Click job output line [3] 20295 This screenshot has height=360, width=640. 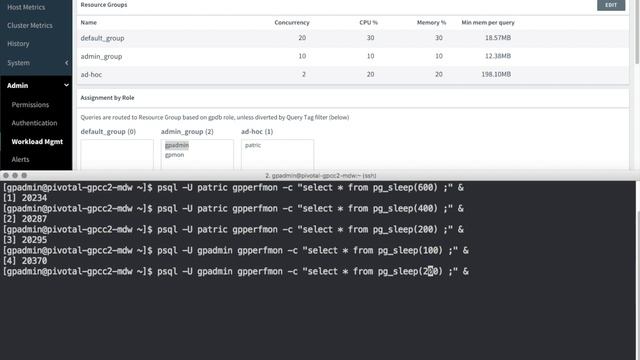tap(25, 240)
